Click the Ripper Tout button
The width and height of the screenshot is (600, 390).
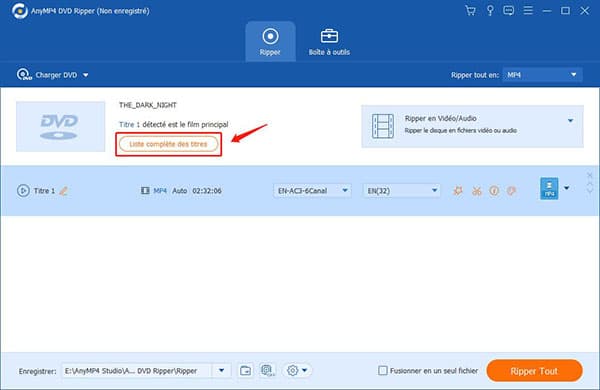[x=534, y=370]
